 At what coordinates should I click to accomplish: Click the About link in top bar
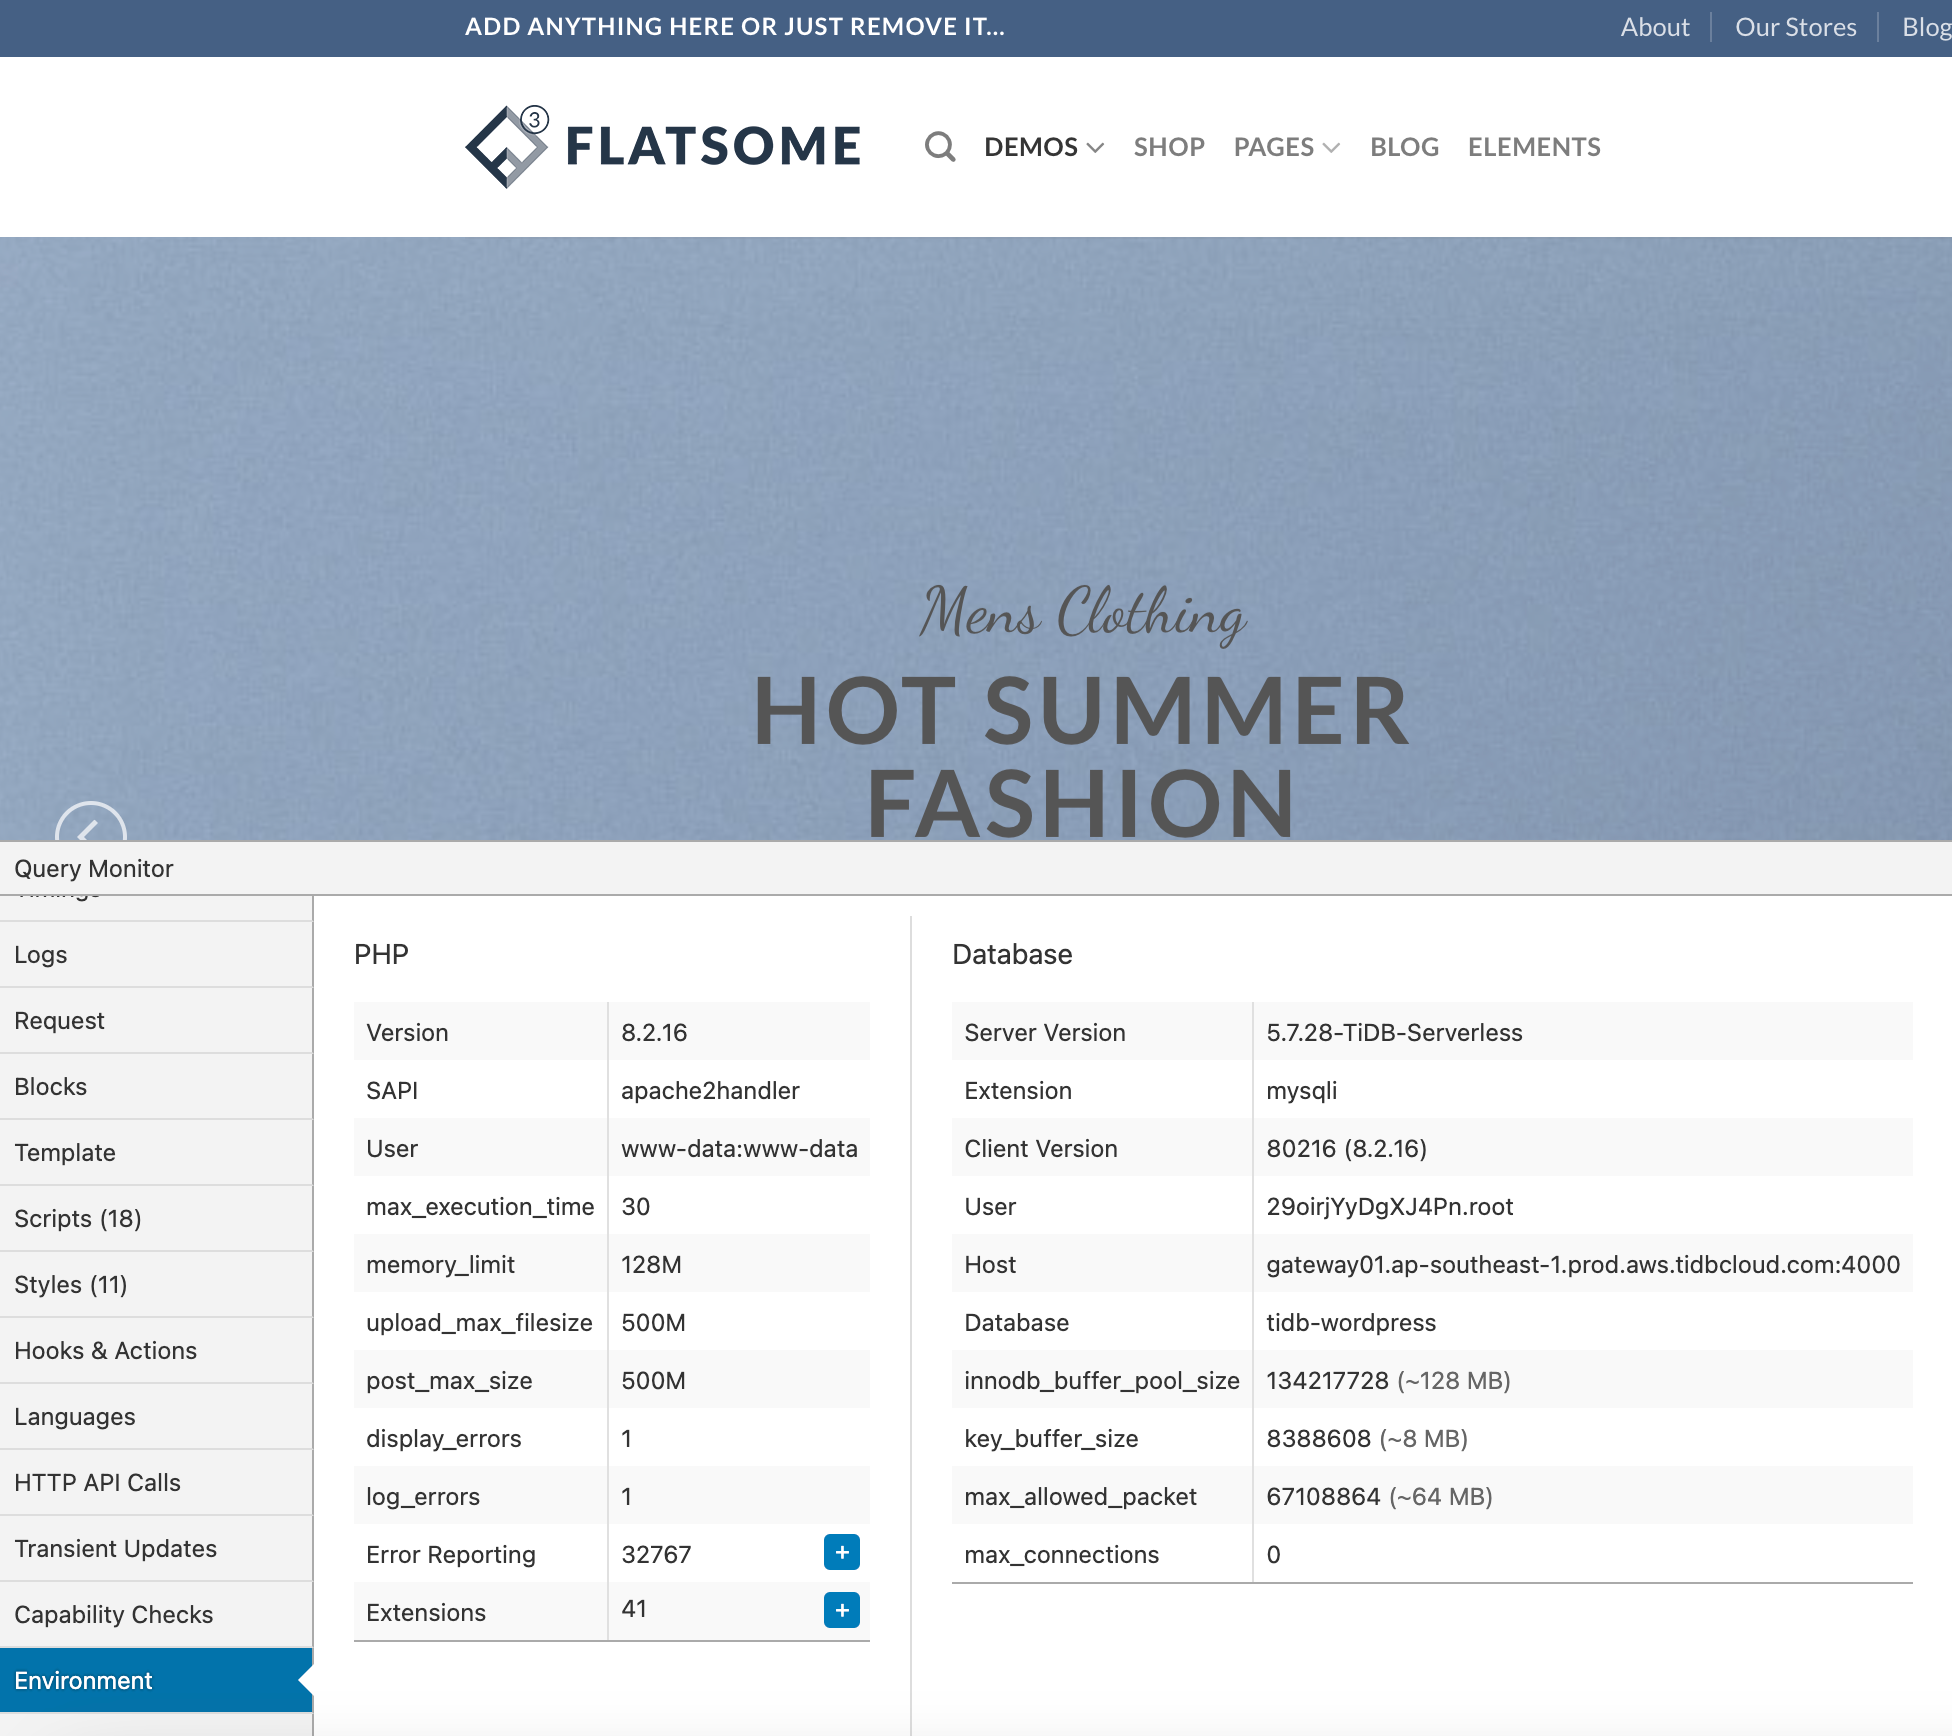point(1655,27)
